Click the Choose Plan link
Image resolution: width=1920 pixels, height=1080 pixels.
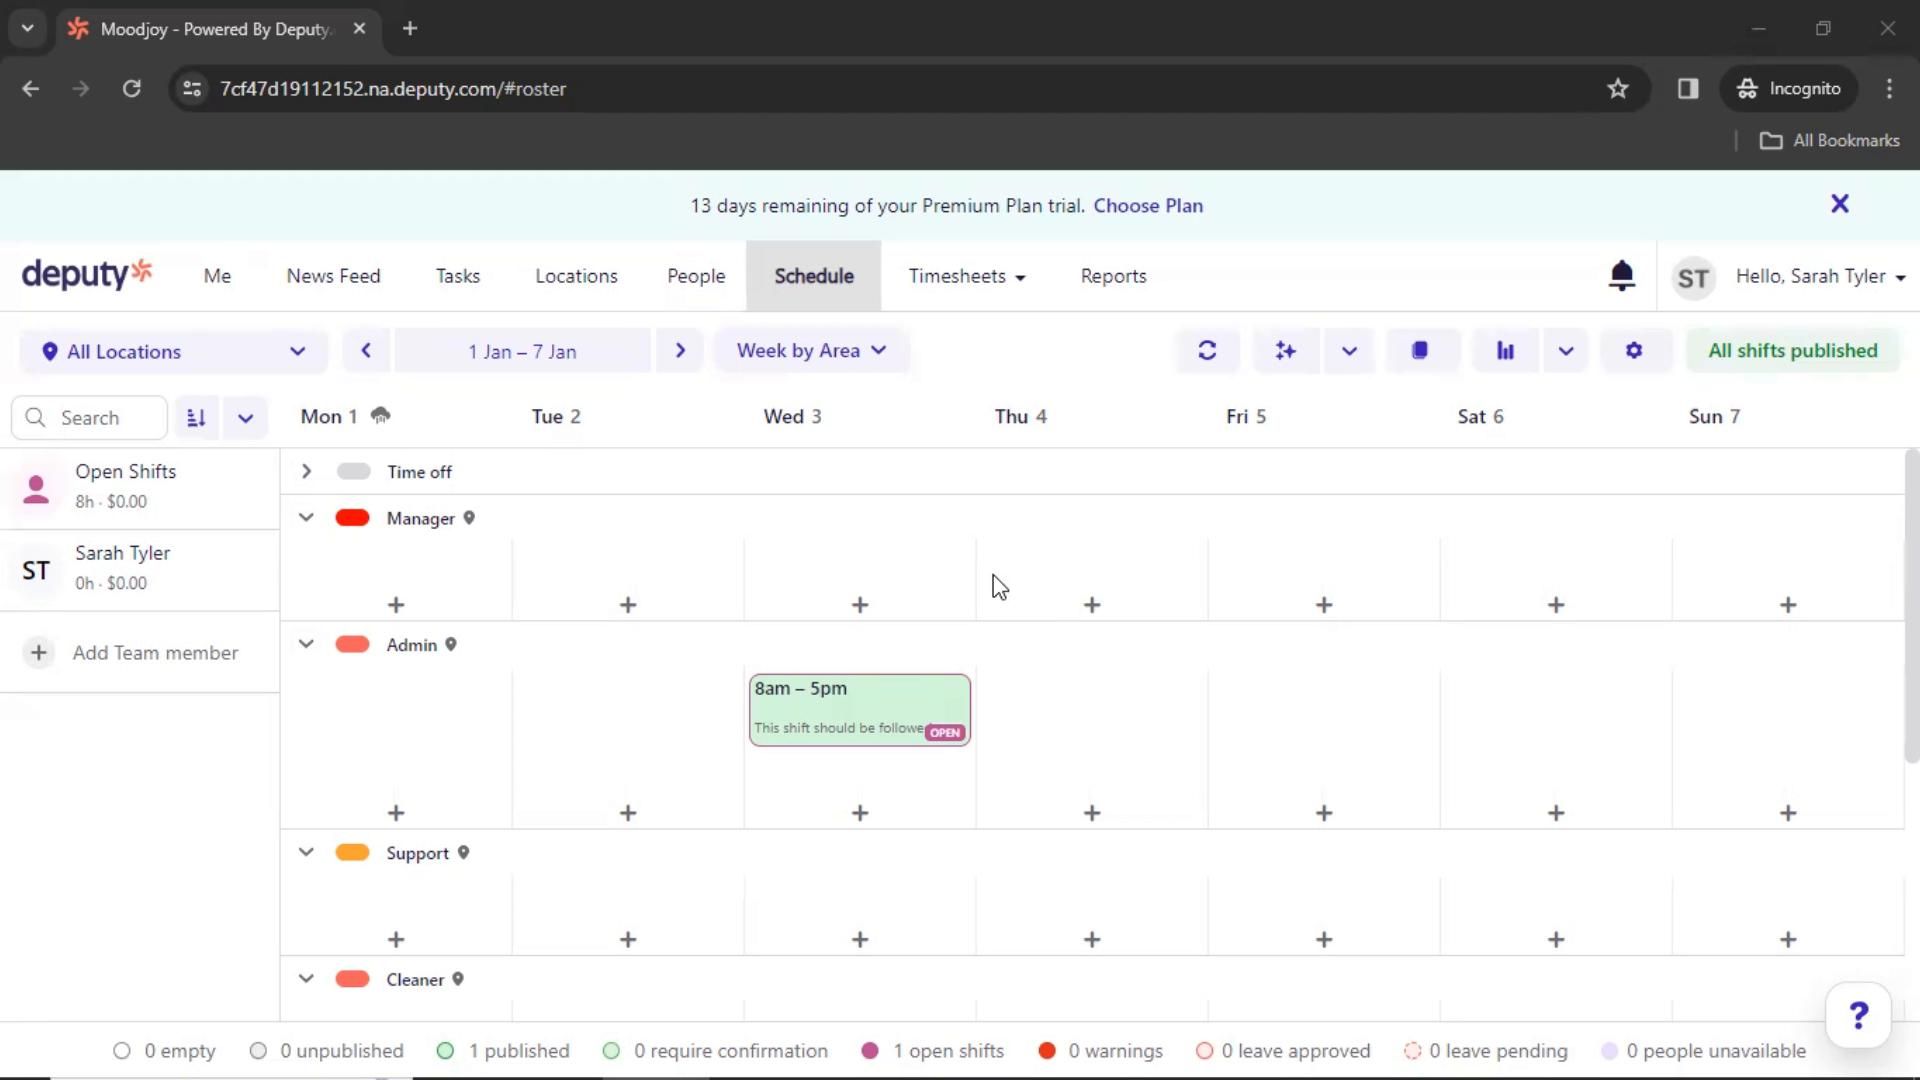click(x=1148, y=206)
